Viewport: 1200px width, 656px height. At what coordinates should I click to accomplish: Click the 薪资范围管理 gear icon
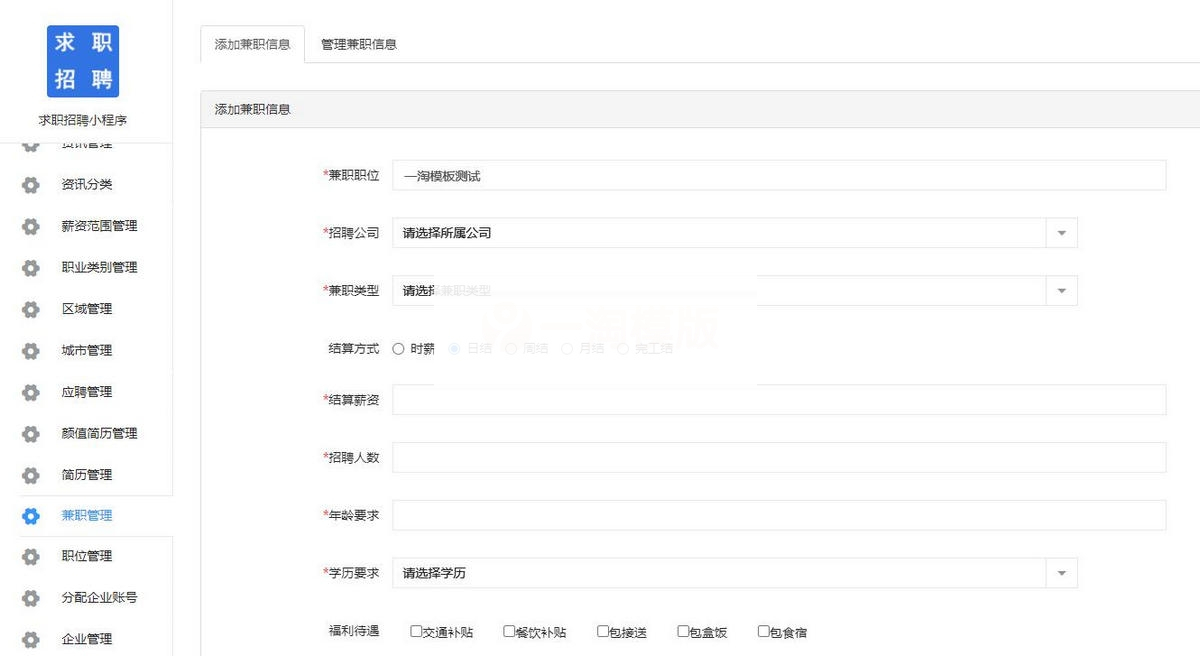point(29,226)
